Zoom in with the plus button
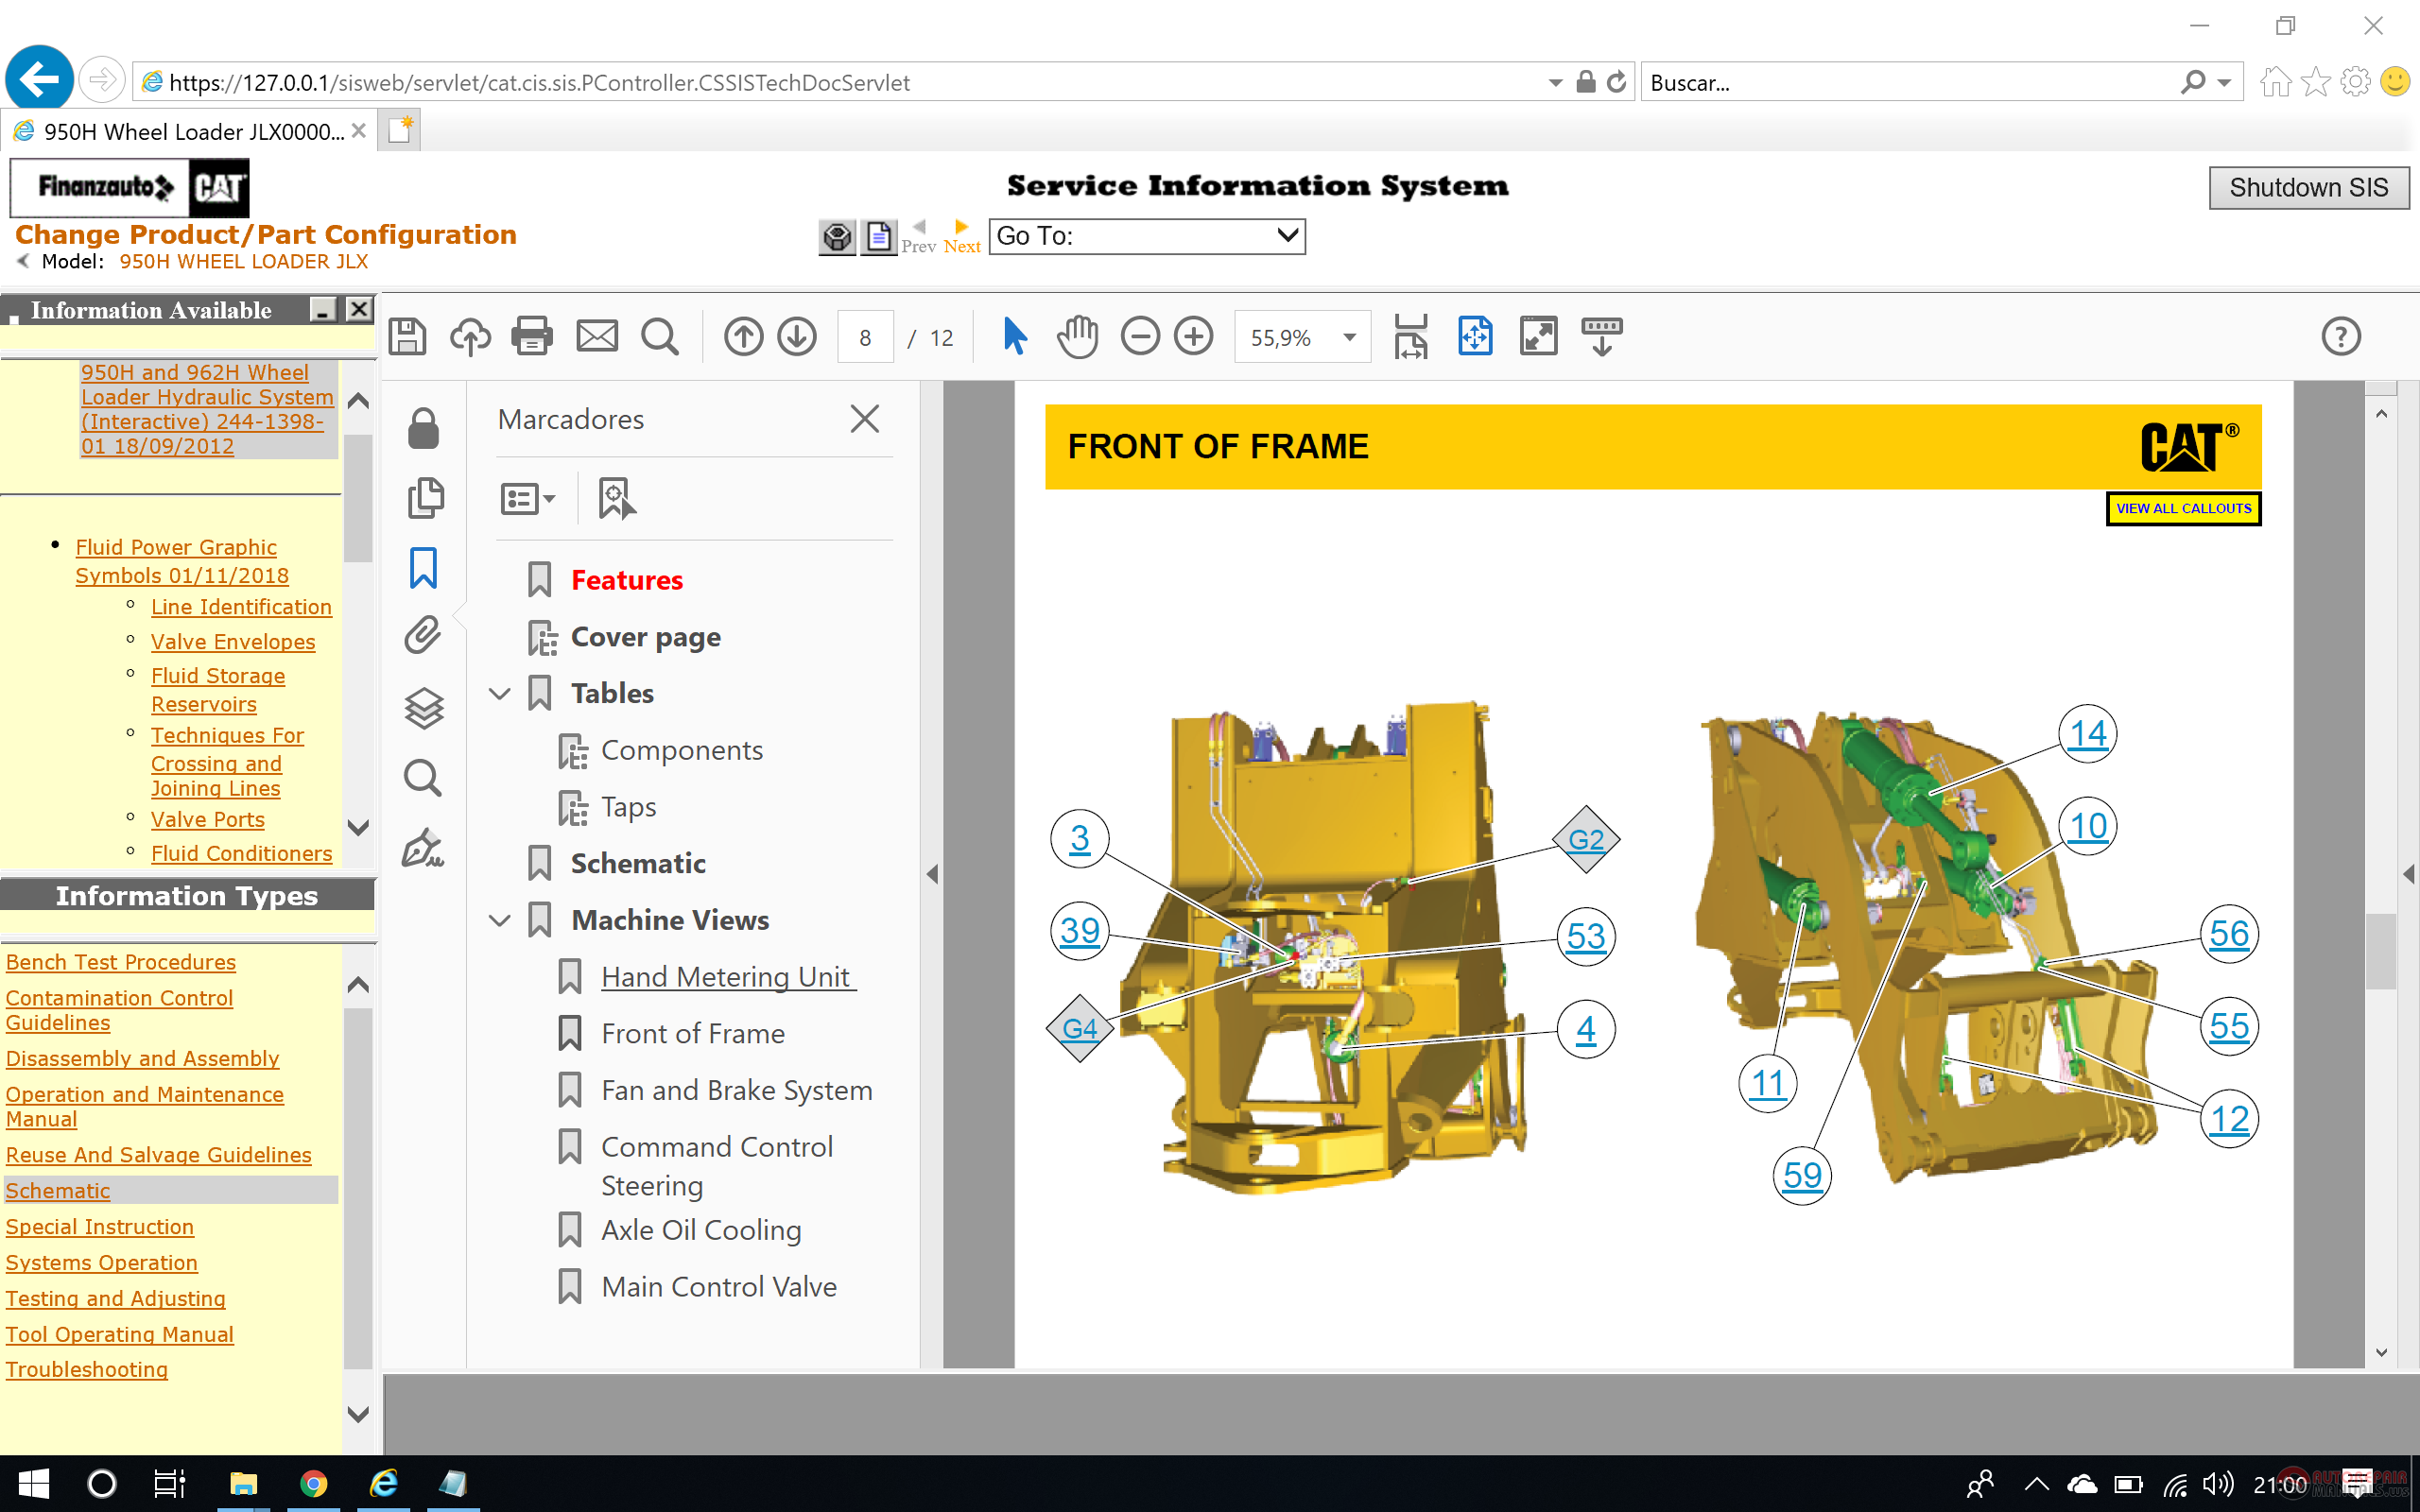The width and height of the screenshot is (2420, 1512). (x=1194, y=337)
